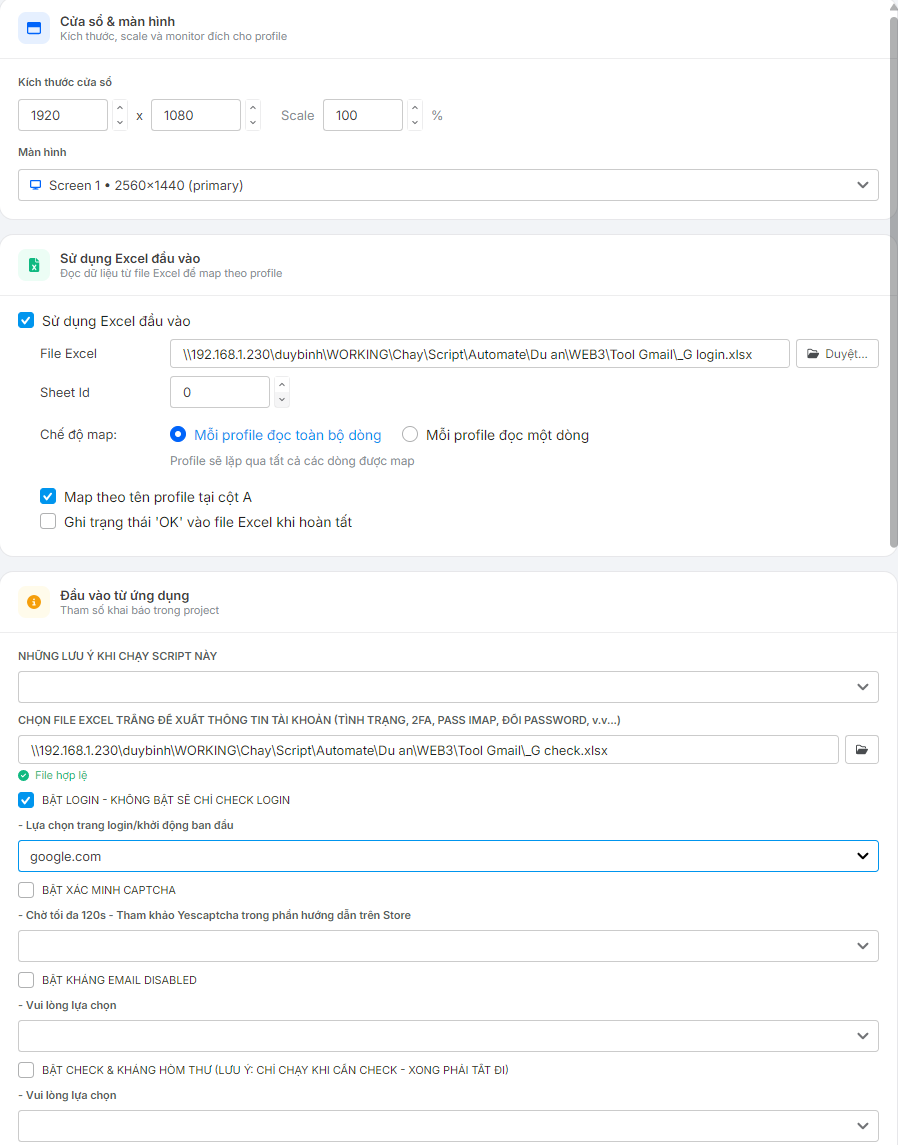Open NHỮNG LƯU Ý KHI CHẠY SCRIPT dropdown
The width and height of the screenshot is (898, 1145).
coord(448,687)
